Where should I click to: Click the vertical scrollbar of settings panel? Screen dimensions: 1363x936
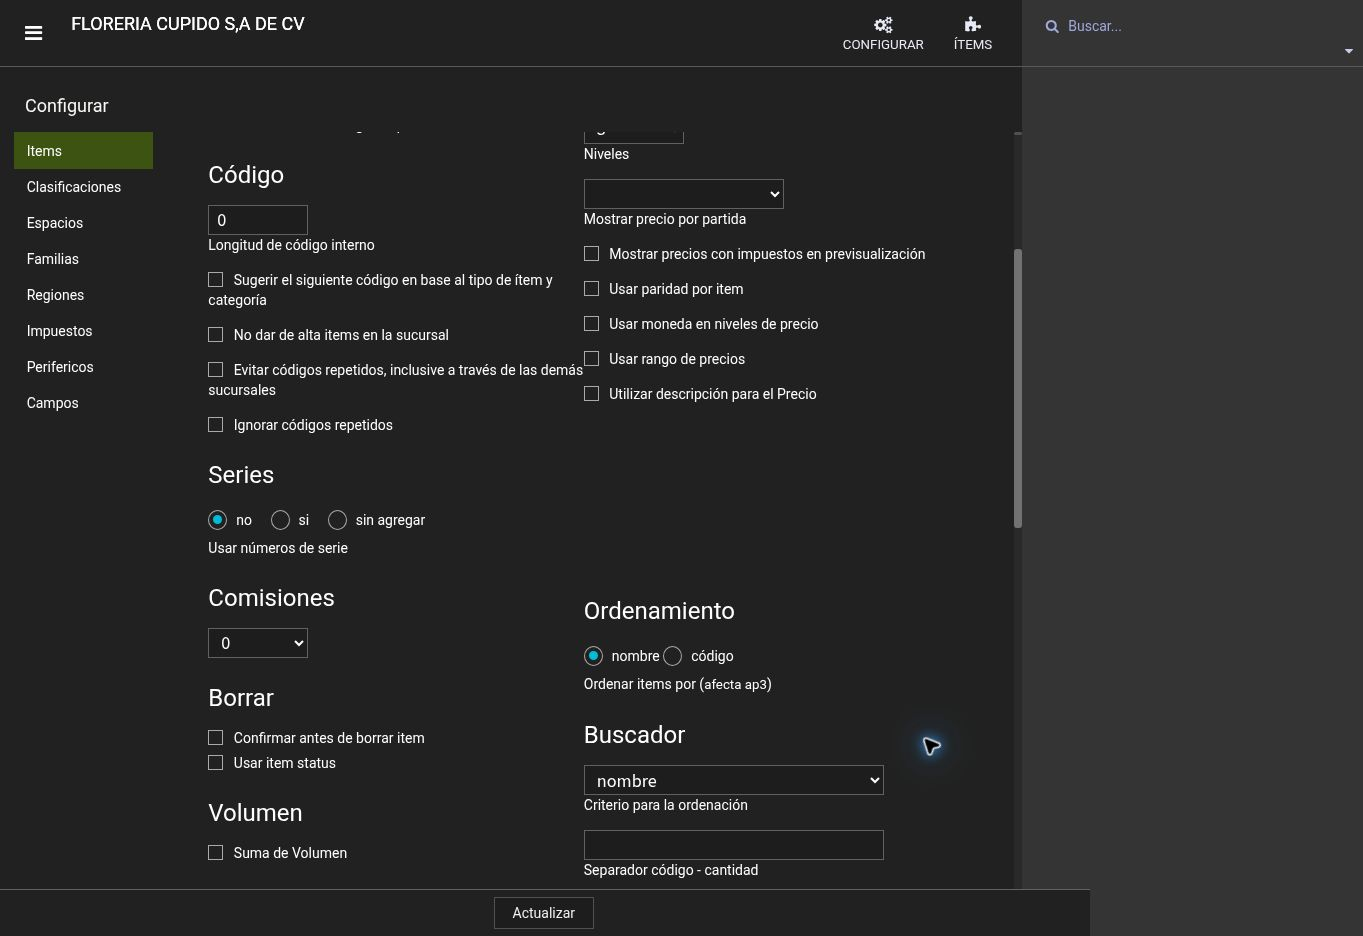coord(1018,388)
